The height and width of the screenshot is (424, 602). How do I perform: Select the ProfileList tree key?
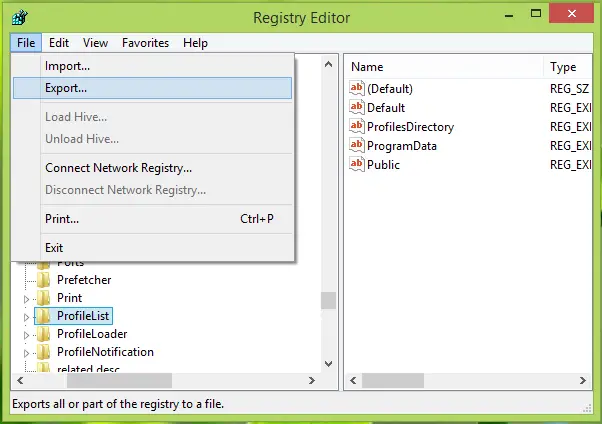(x=83, y=316)
